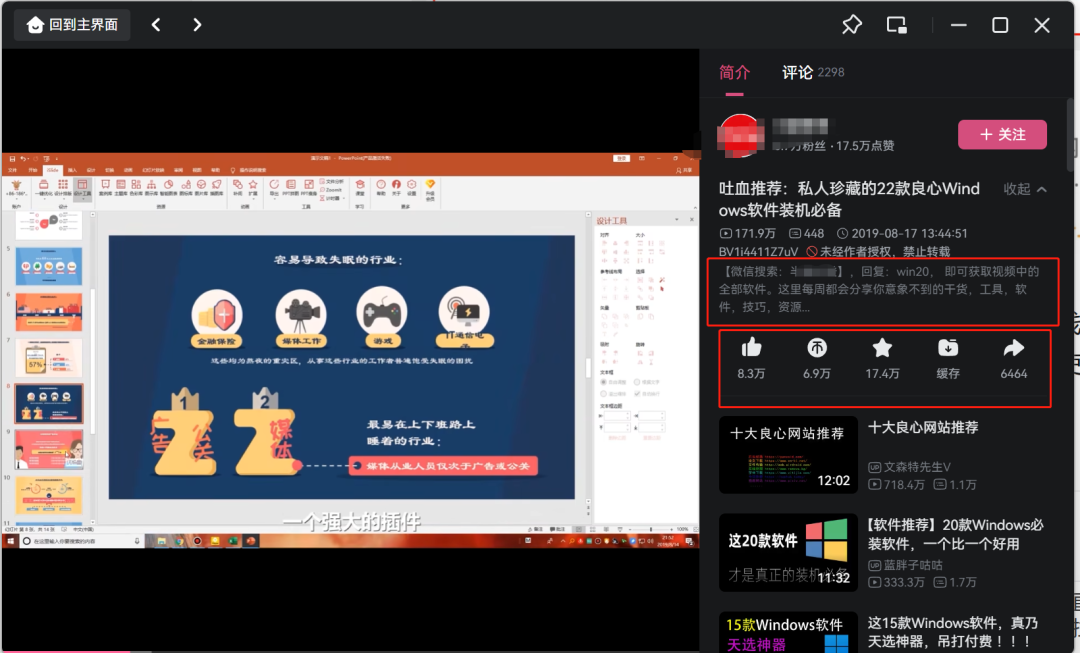Click the video playback area
The image size is (1080, 653).
point(350,350)
